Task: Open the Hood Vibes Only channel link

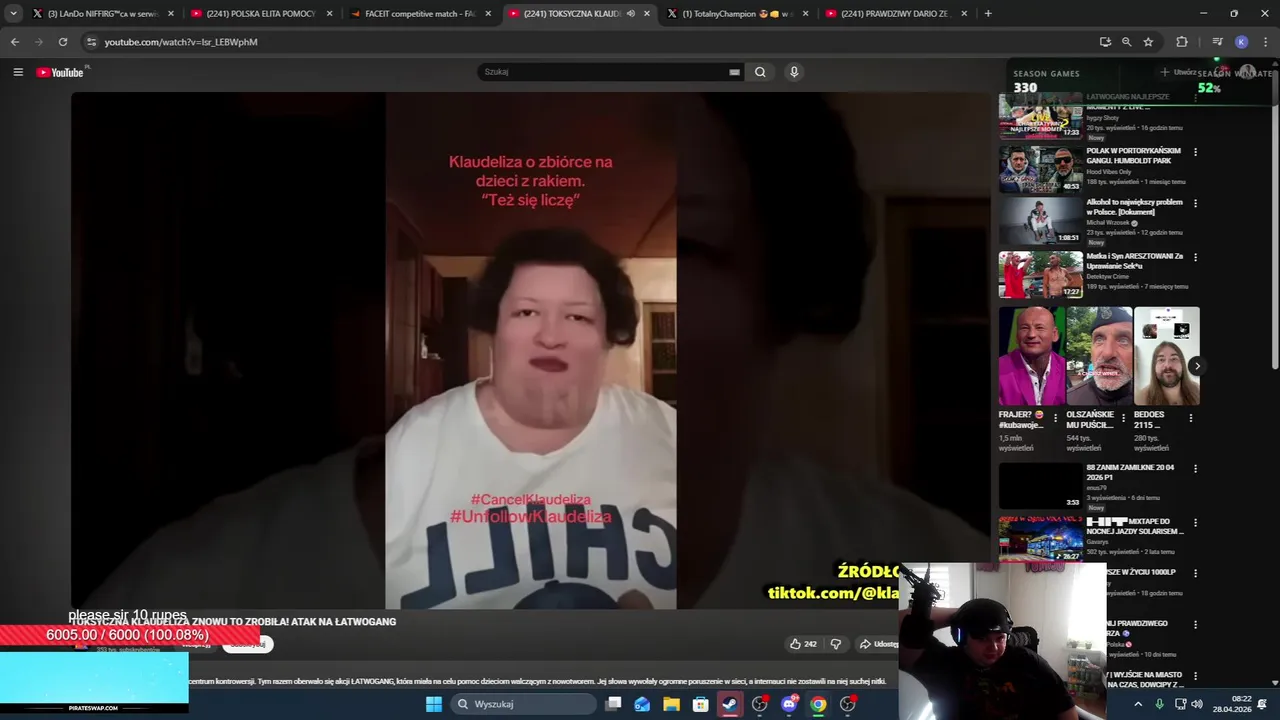Action: click(1109, 172)
